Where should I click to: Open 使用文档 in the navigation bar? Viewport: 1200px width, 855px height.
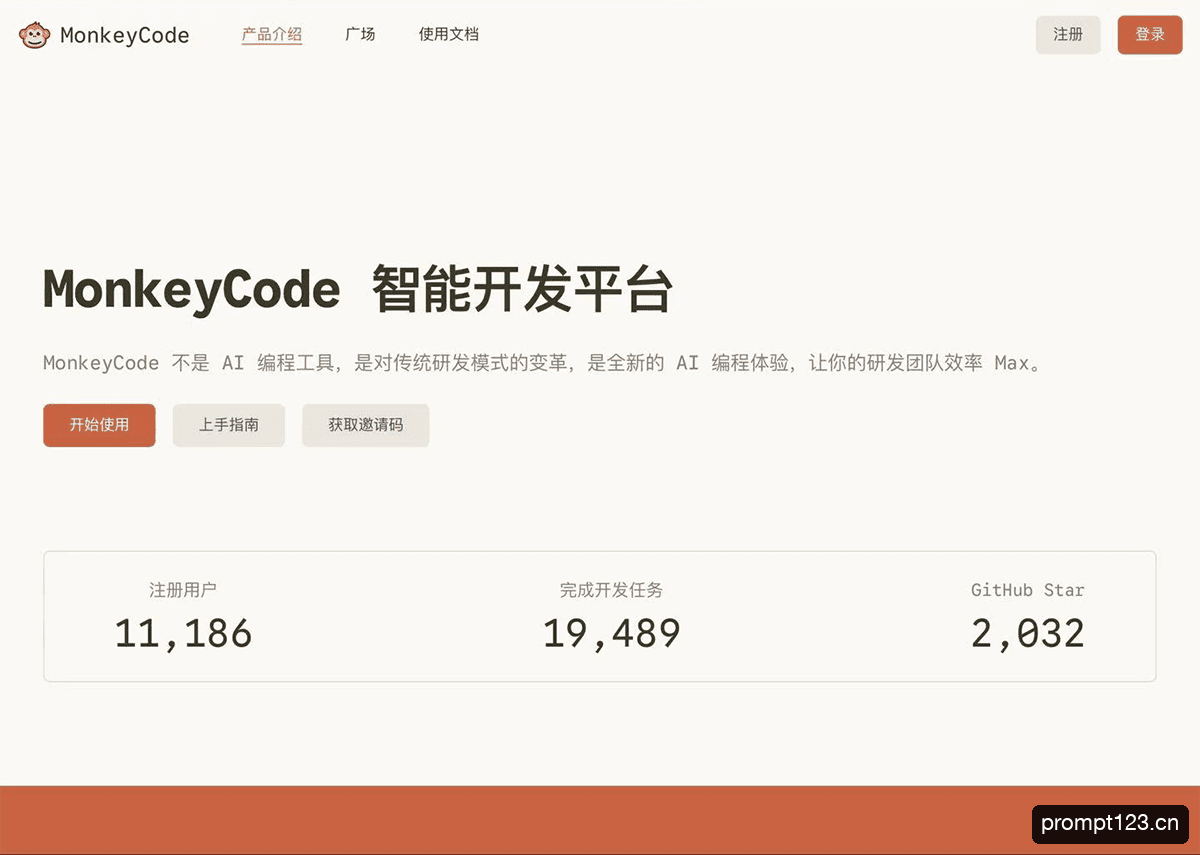[x=449, y=35]
